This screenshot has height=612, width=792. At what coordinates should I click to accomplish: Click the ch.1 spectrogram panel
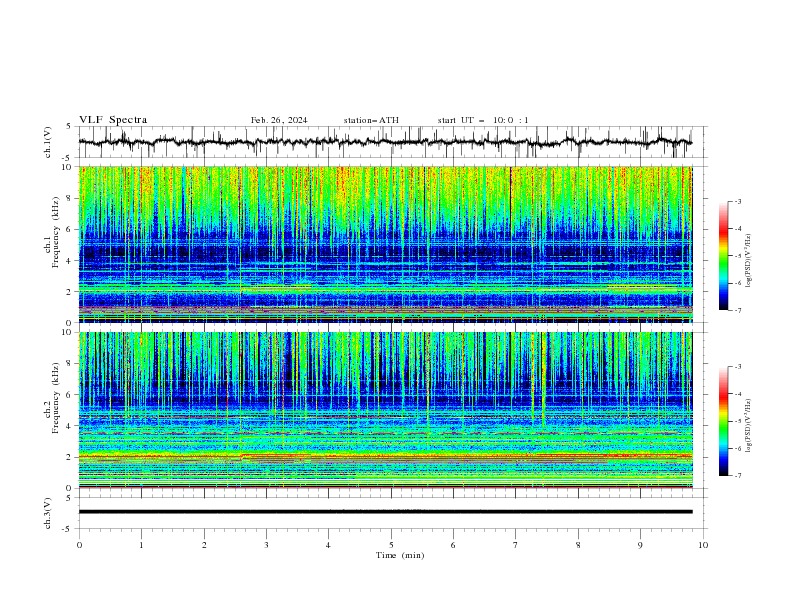point(385,244)
